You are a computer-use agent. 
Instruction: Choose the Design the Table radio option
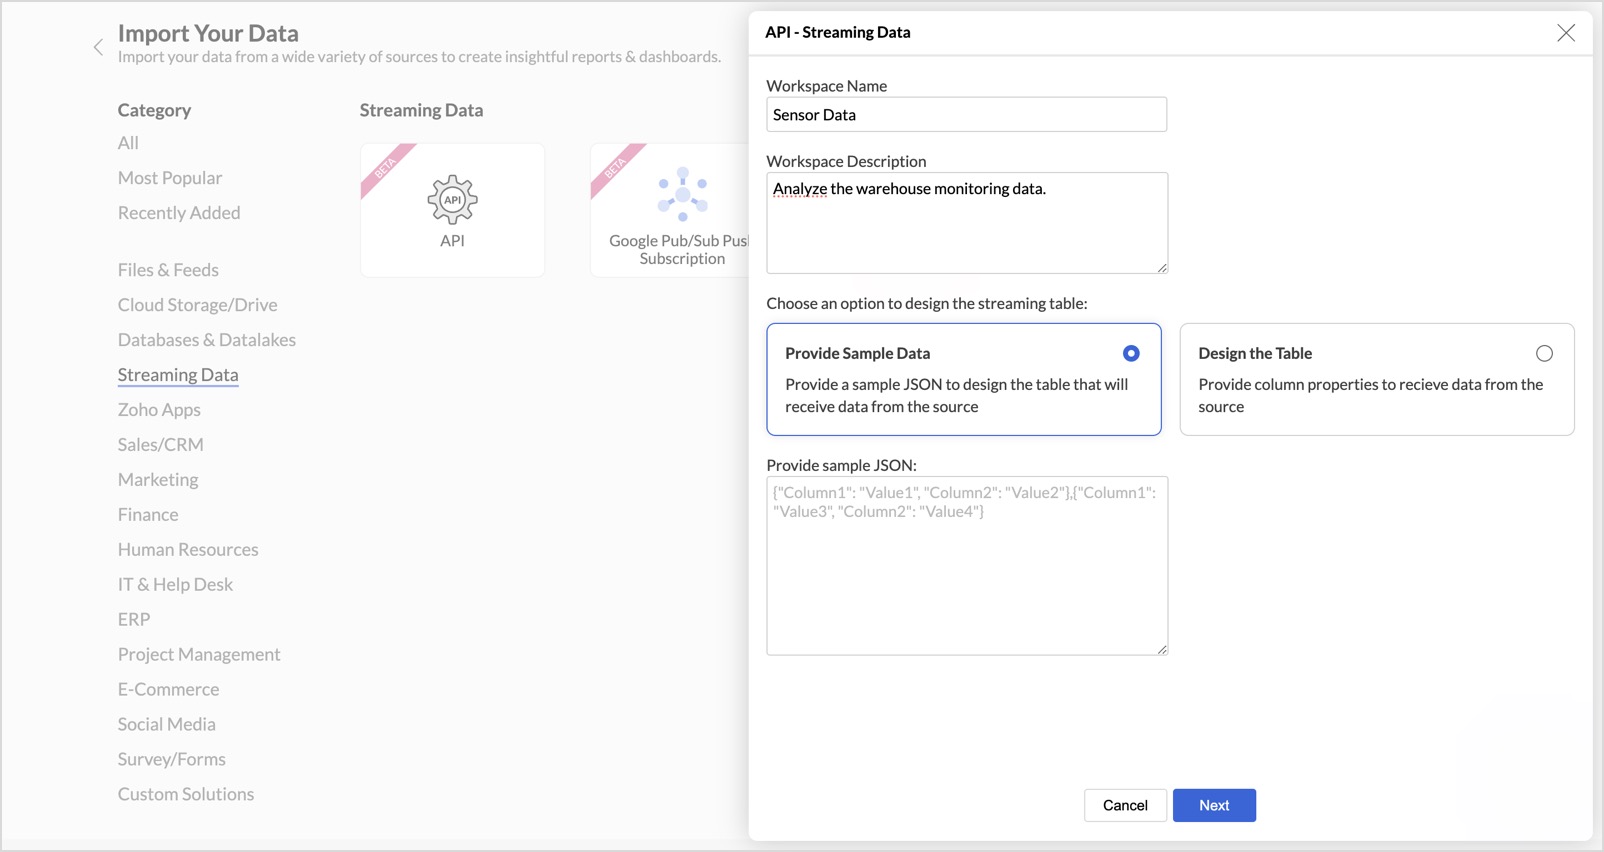point(1544,354)
